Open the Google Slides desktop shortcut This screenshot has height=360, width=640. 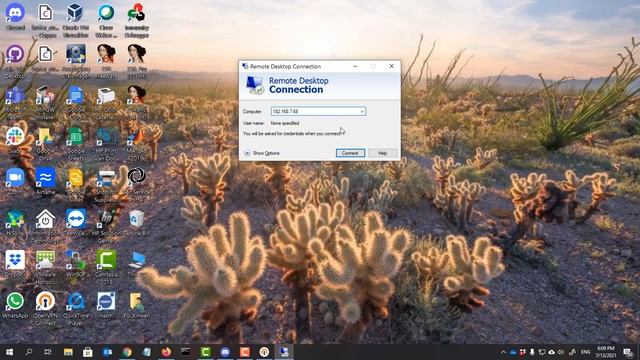(x=76, y=185)
